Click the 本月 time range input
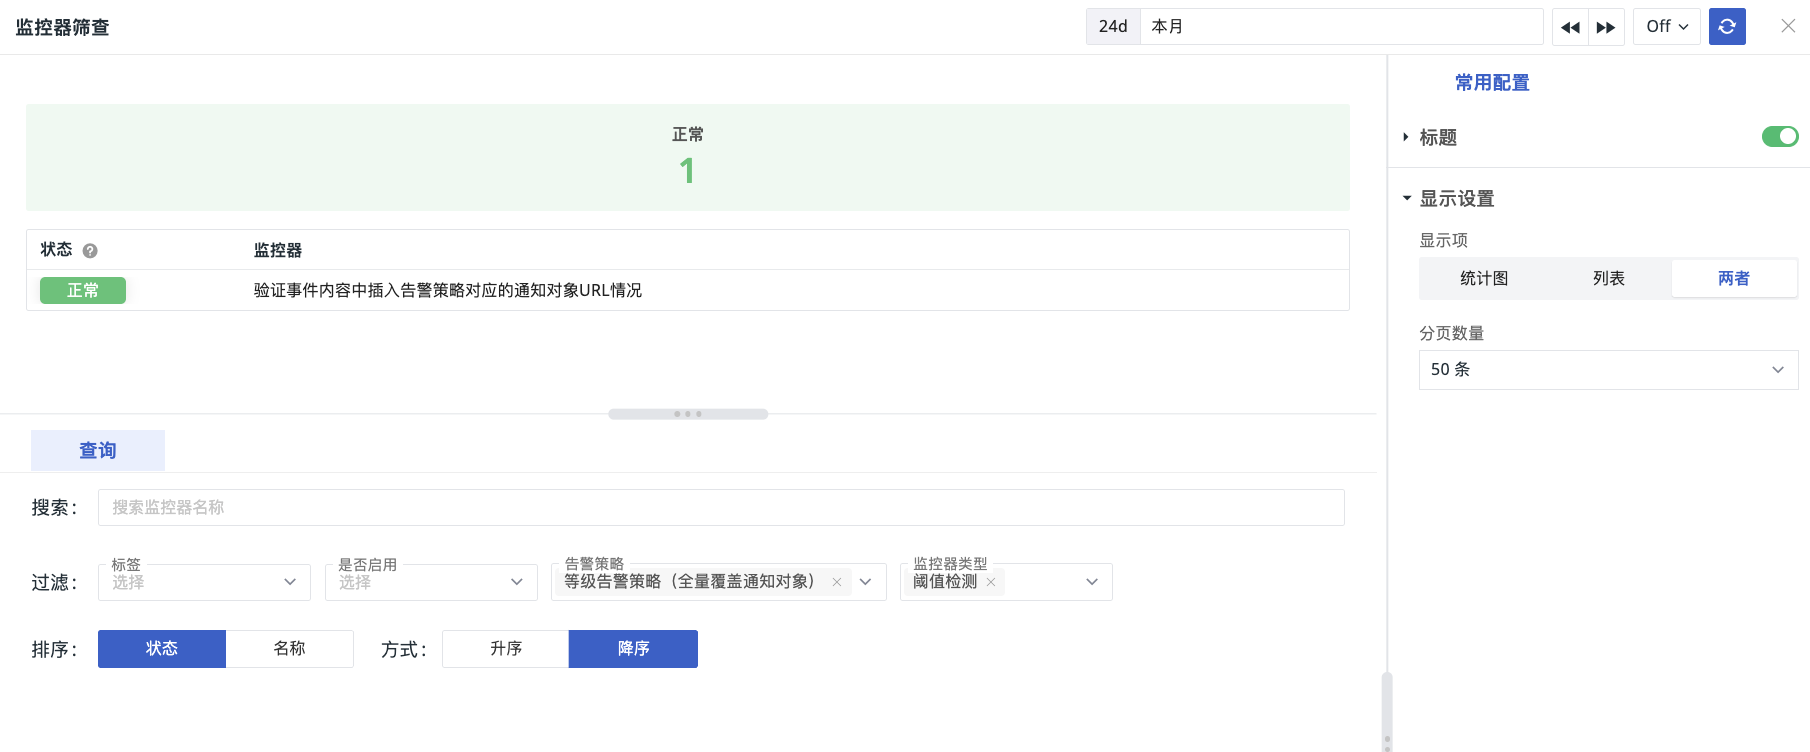 1341,27
